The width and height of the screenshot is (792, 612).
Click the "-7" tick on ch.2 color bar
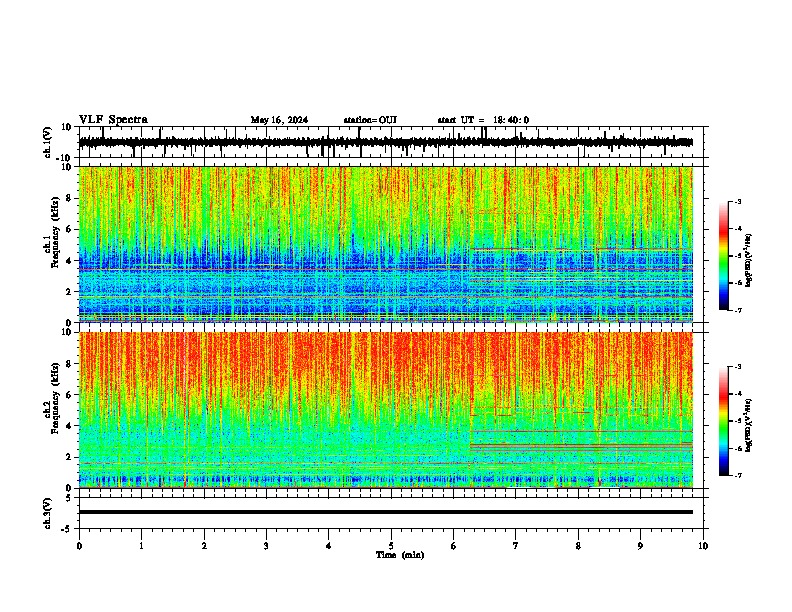click(x=738, y=476)
